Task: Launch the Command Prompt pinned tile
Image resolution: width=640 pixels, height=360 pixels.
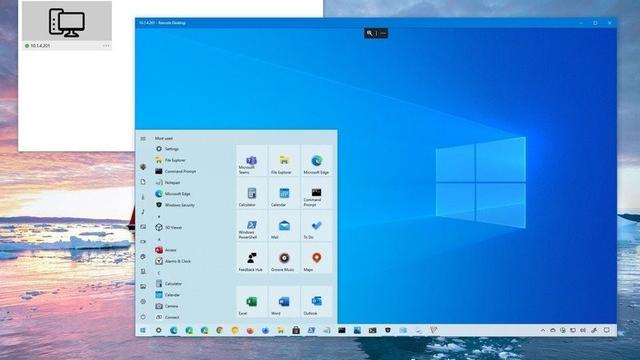Action: (x=316, y=193)
